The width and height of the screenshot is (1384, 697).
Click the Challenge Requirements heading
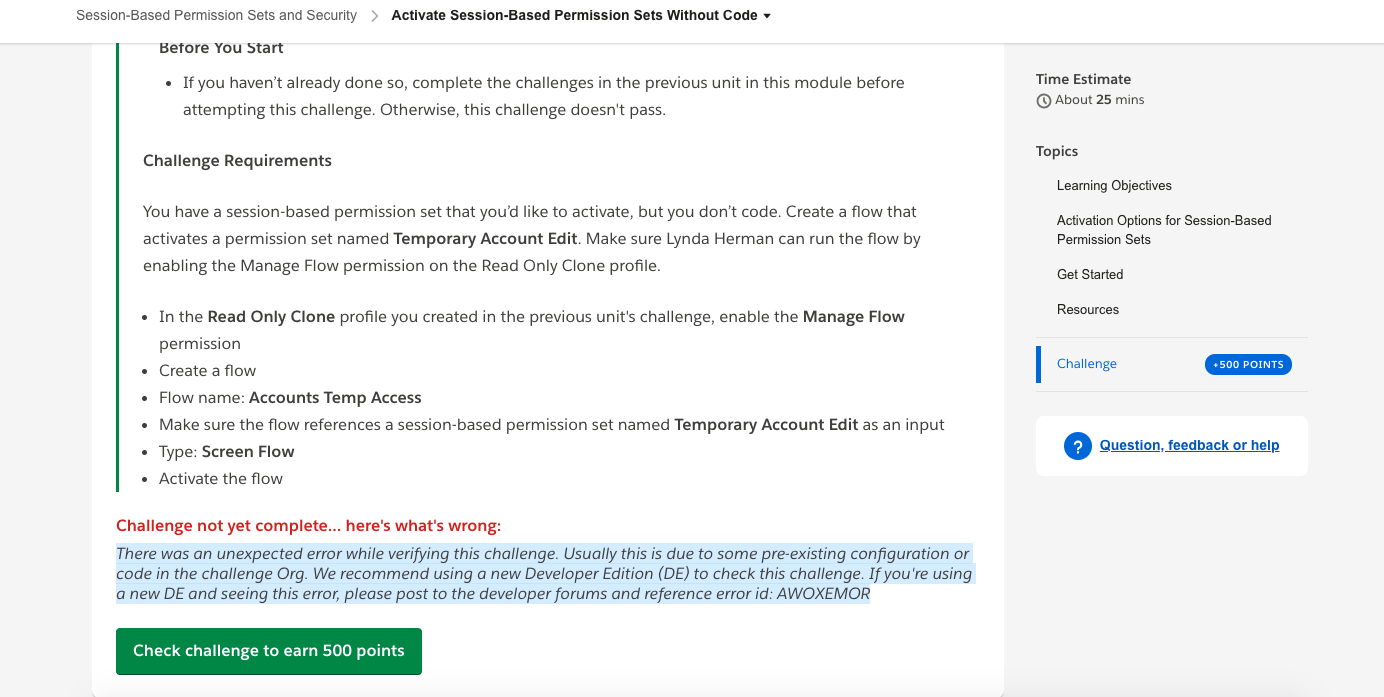[x=237, y=161]
